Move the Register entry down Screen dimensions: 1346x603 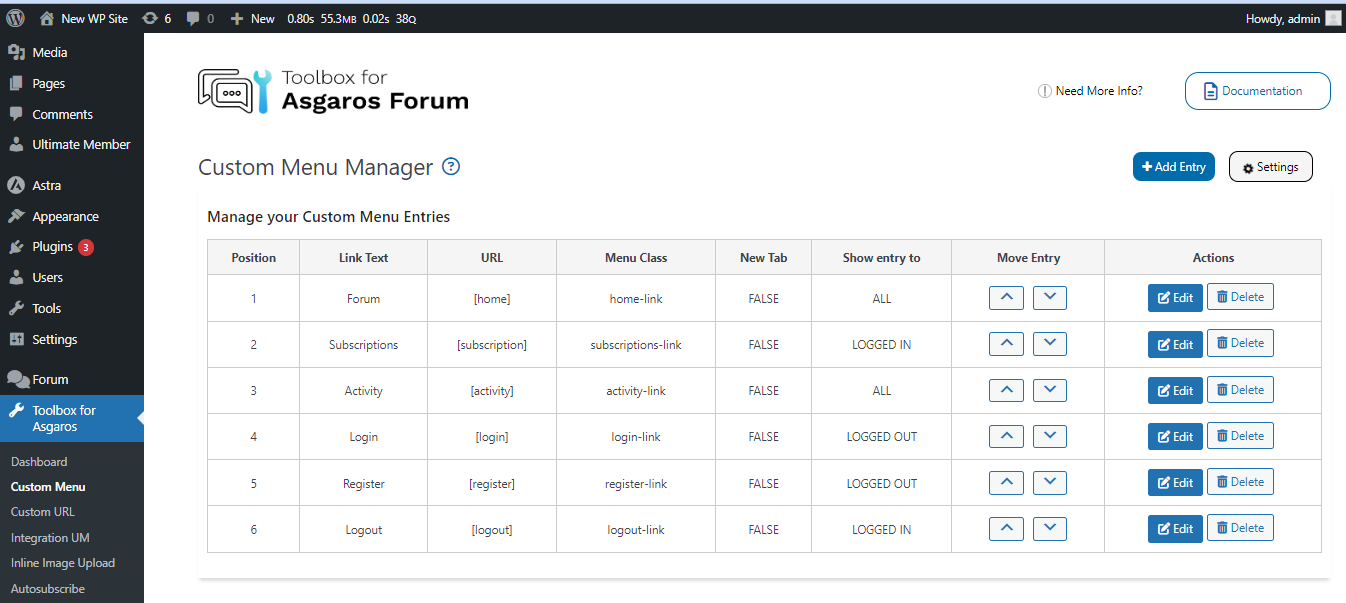1049,482
